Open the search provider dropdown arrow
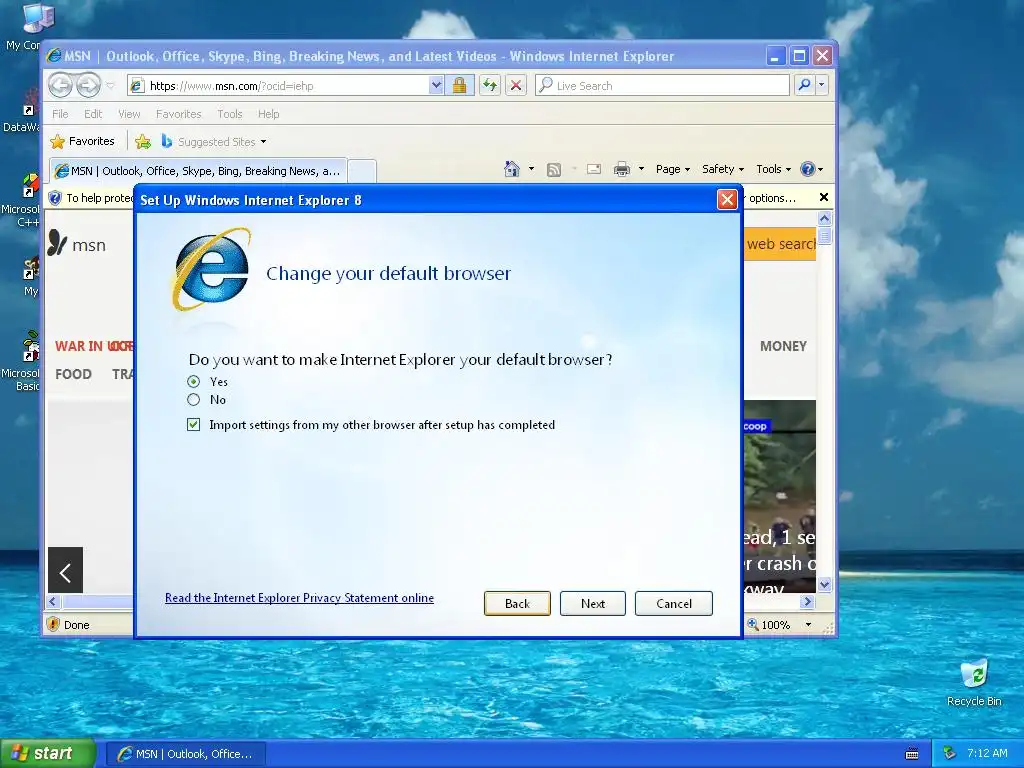The width and height of the screenshot is (1024, 768). [822, 85]
